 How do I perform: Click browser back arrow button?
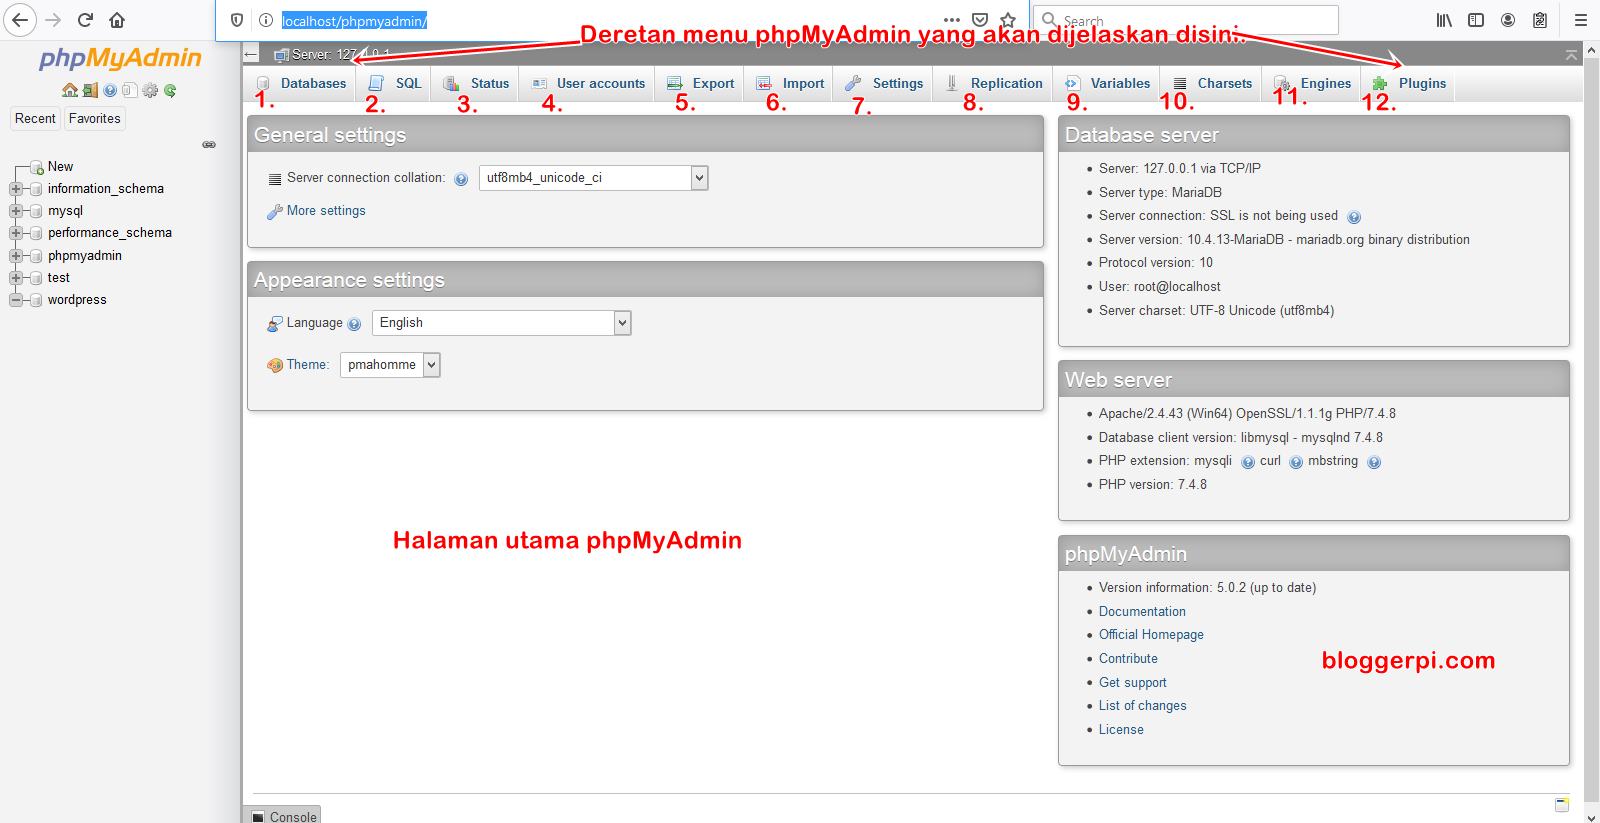point(20,20)
